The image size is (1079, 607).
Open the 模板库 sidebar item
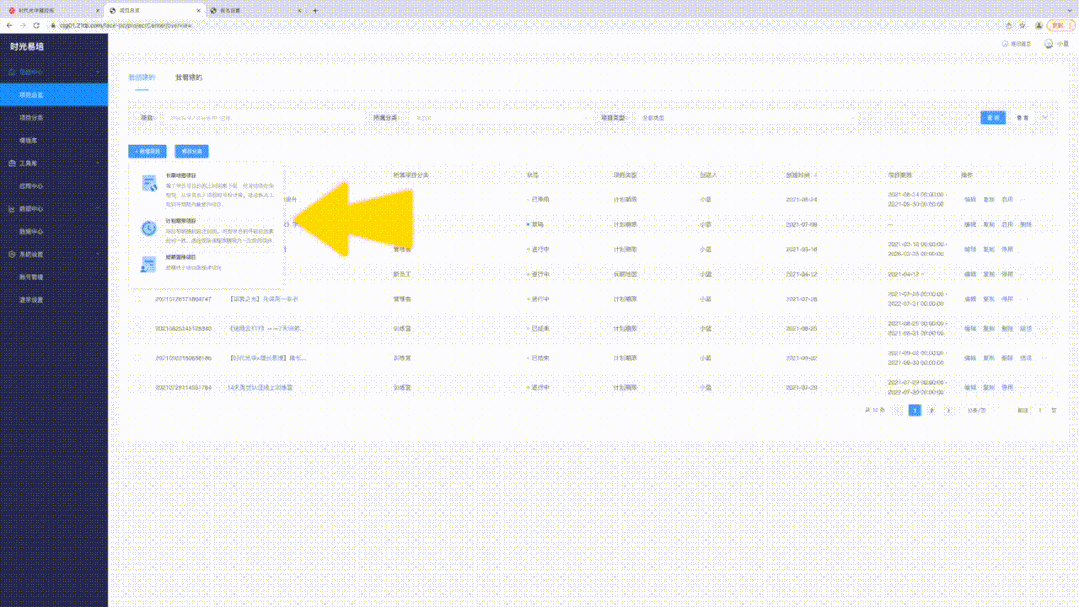point(54,140)
